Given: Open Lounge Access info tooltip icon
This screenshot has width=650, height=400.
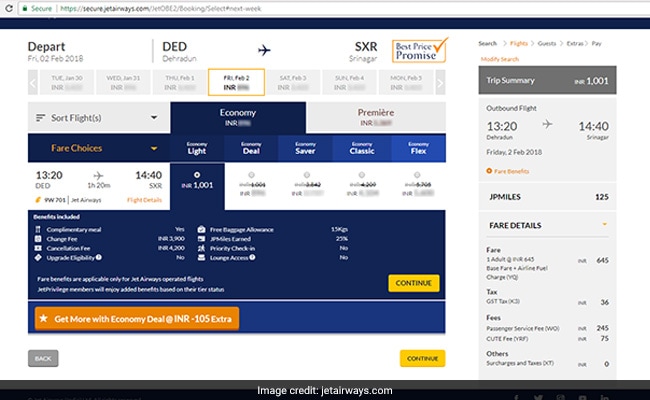Looking at the screenshot, I should (x=252, y=257).
